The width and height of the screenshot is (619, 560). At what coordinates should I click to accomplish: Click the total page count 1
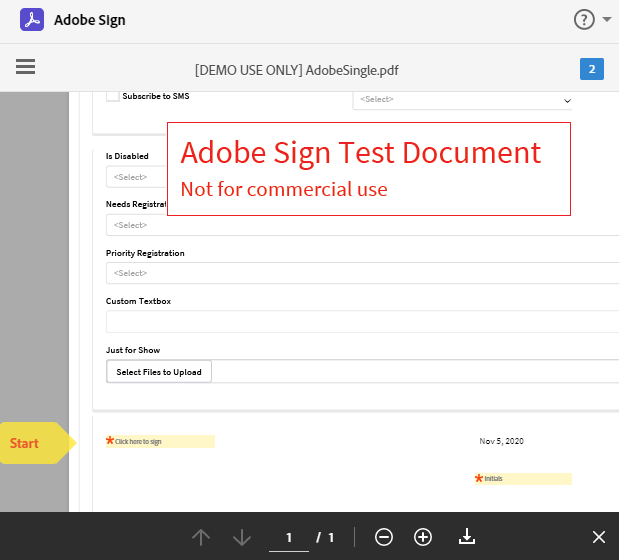click(x=331, y=538)
